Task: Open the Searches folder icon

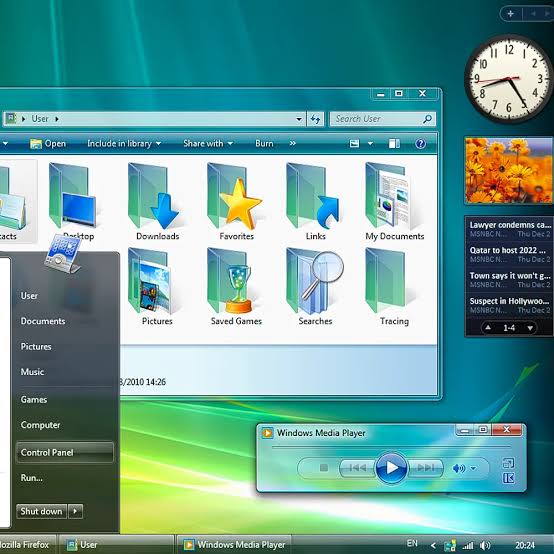Action: click(314, 281)
